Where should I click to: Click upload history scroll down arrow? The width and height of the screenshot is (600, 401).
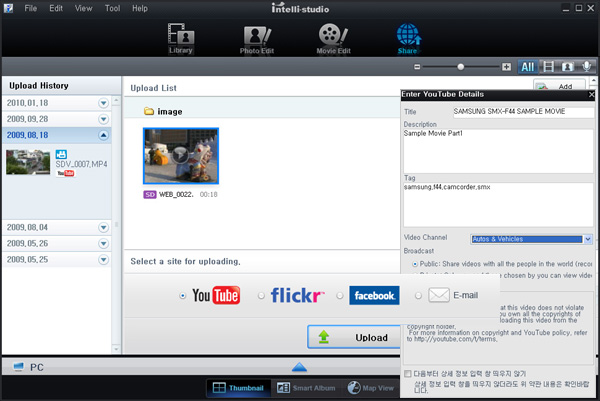tap(116, 349)
